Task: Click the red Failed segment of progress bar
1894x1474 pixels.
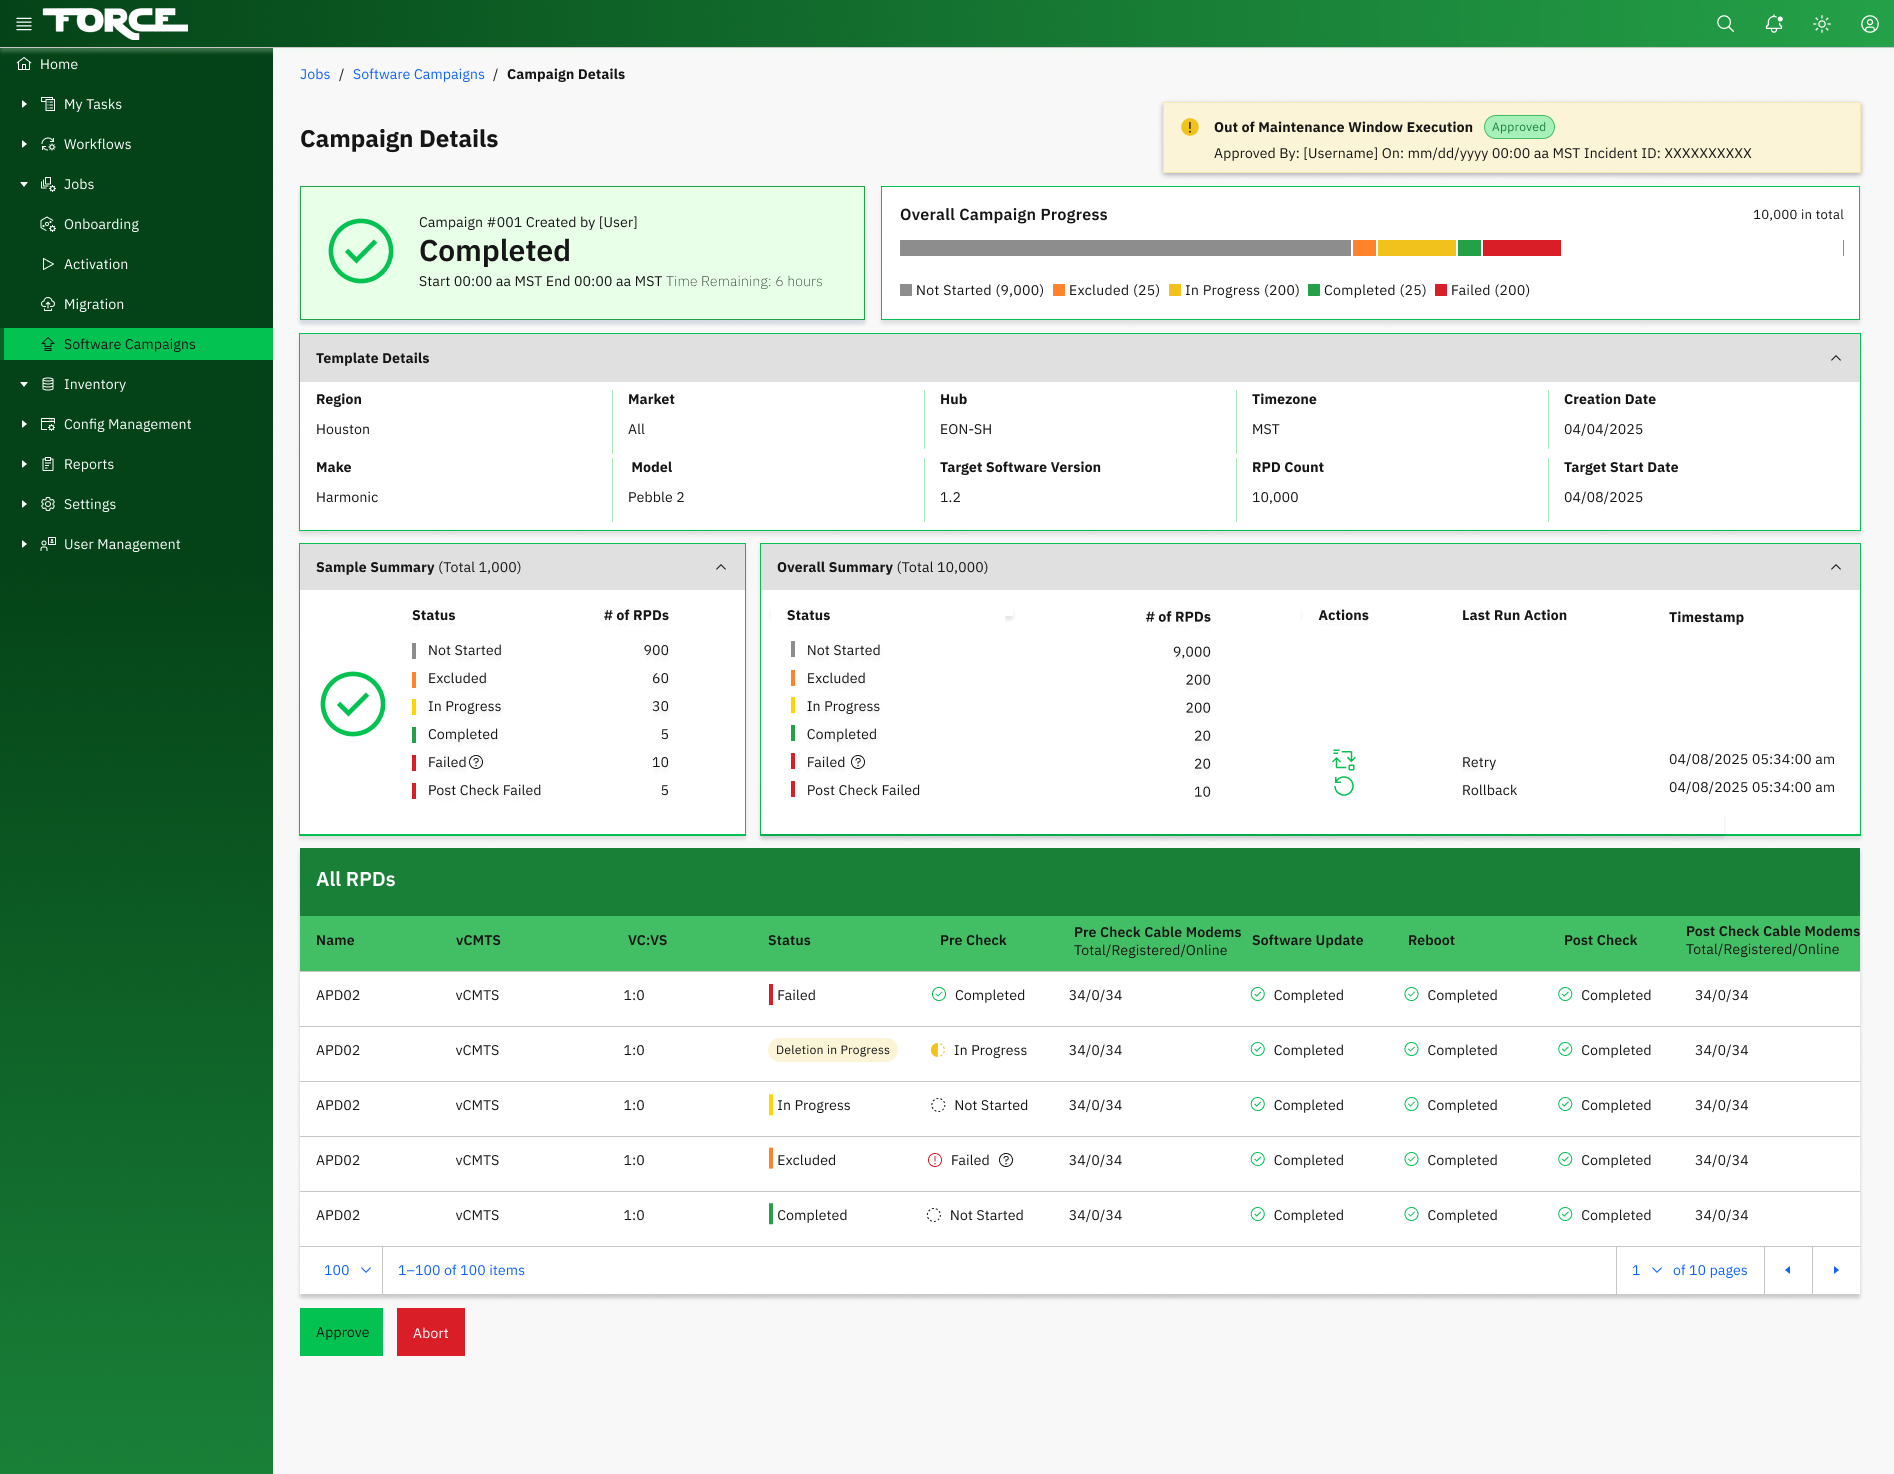Action: (1521, 248)
